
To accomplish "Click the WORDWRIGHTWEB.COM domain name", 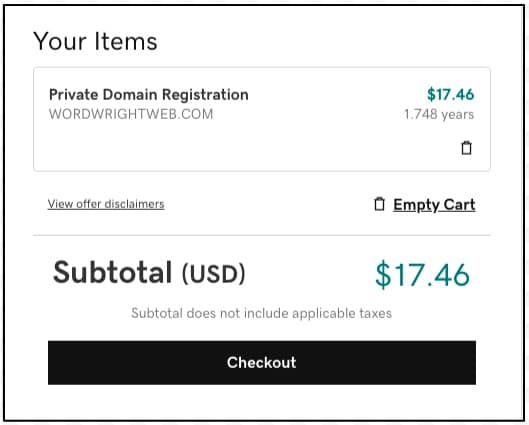I will (131, 114).
